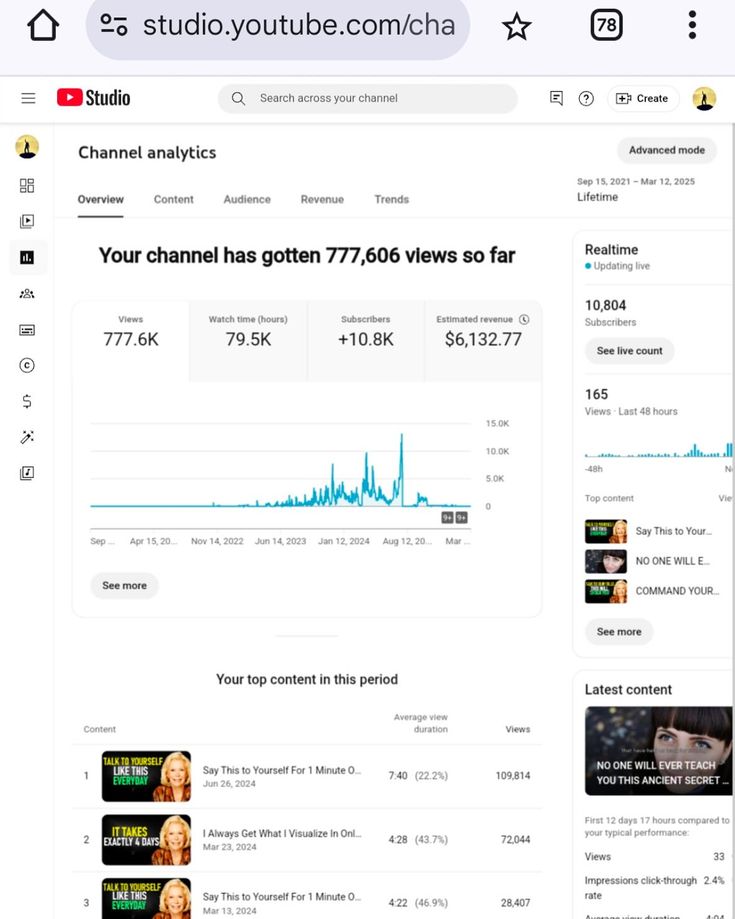Select Analytics sidebar icon
The width and height of the screenshot is (735, 919).
point(27,257)
